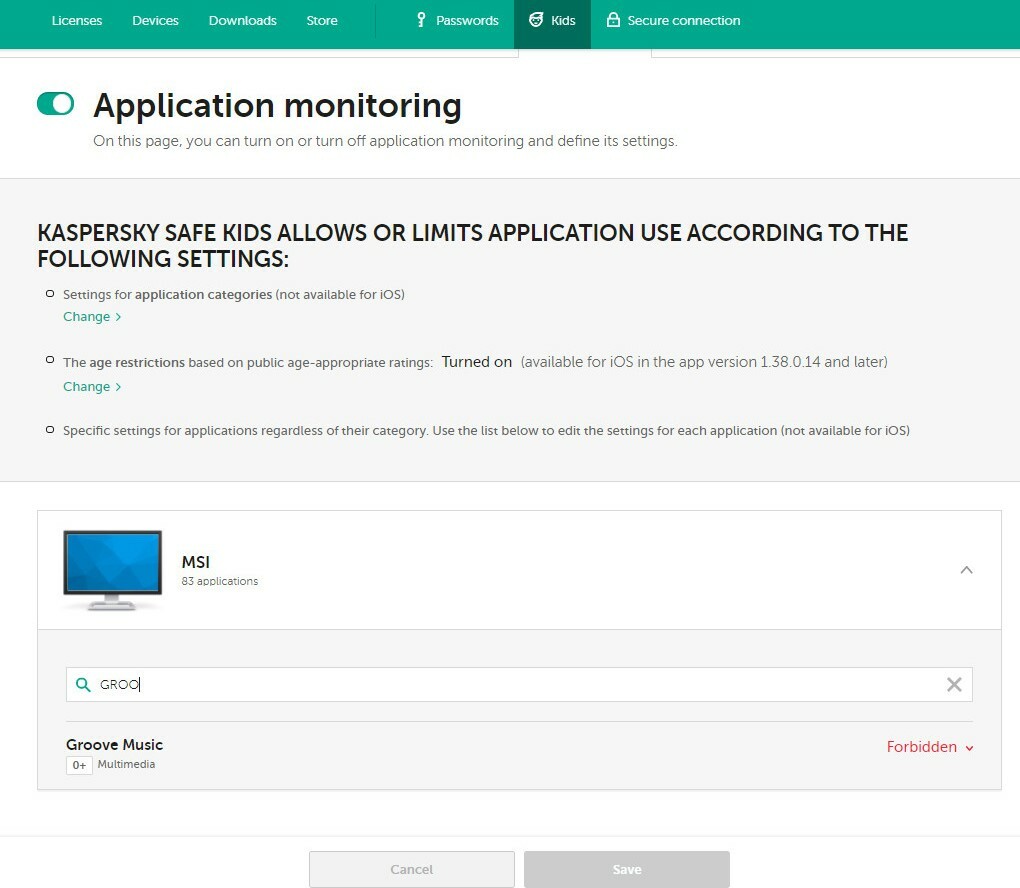Click the MSI computer monitor thumbnail
Viewport: 1020px width, 888px height.
[113, 571]
